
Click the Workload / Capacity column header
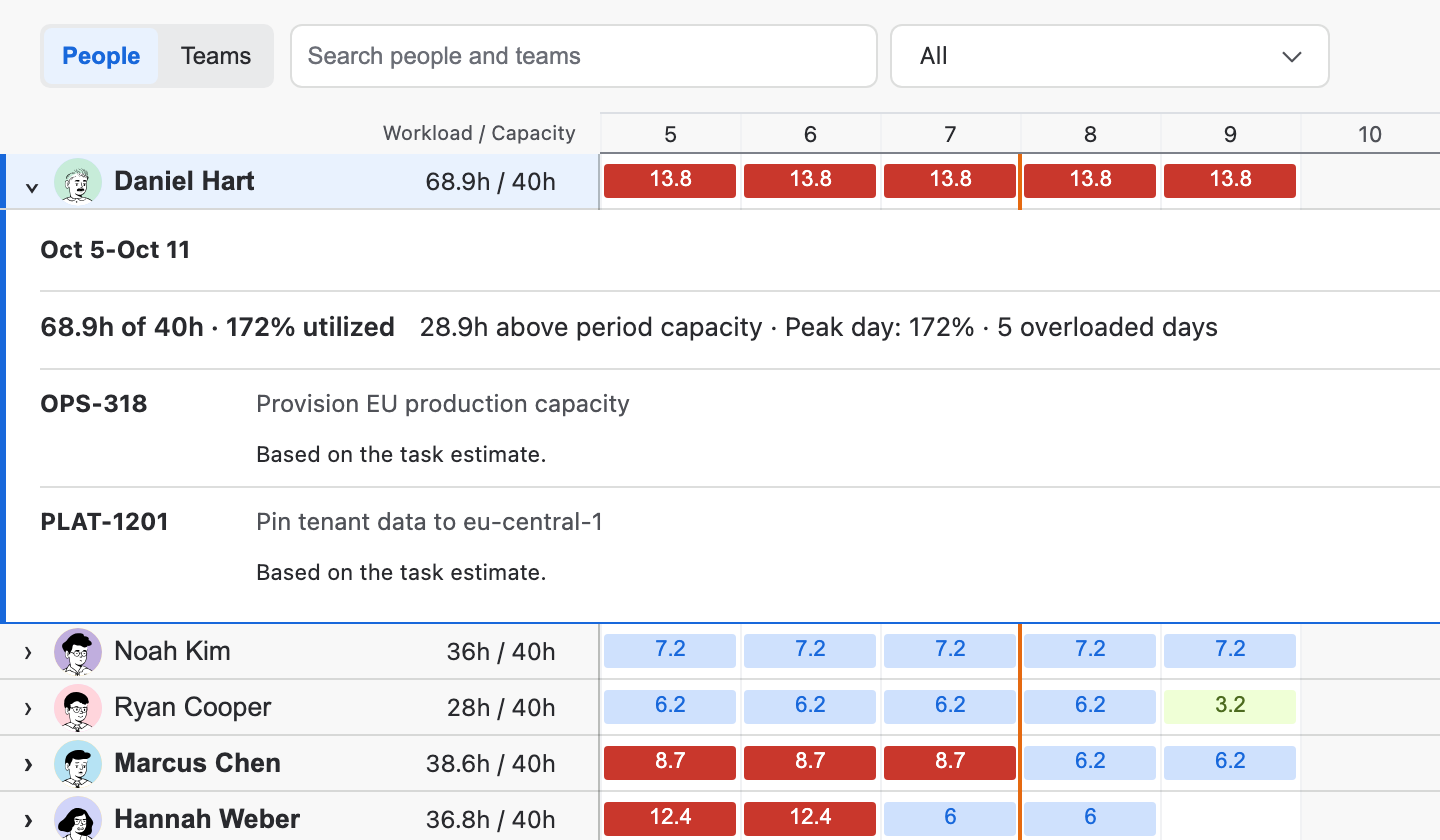479,133
